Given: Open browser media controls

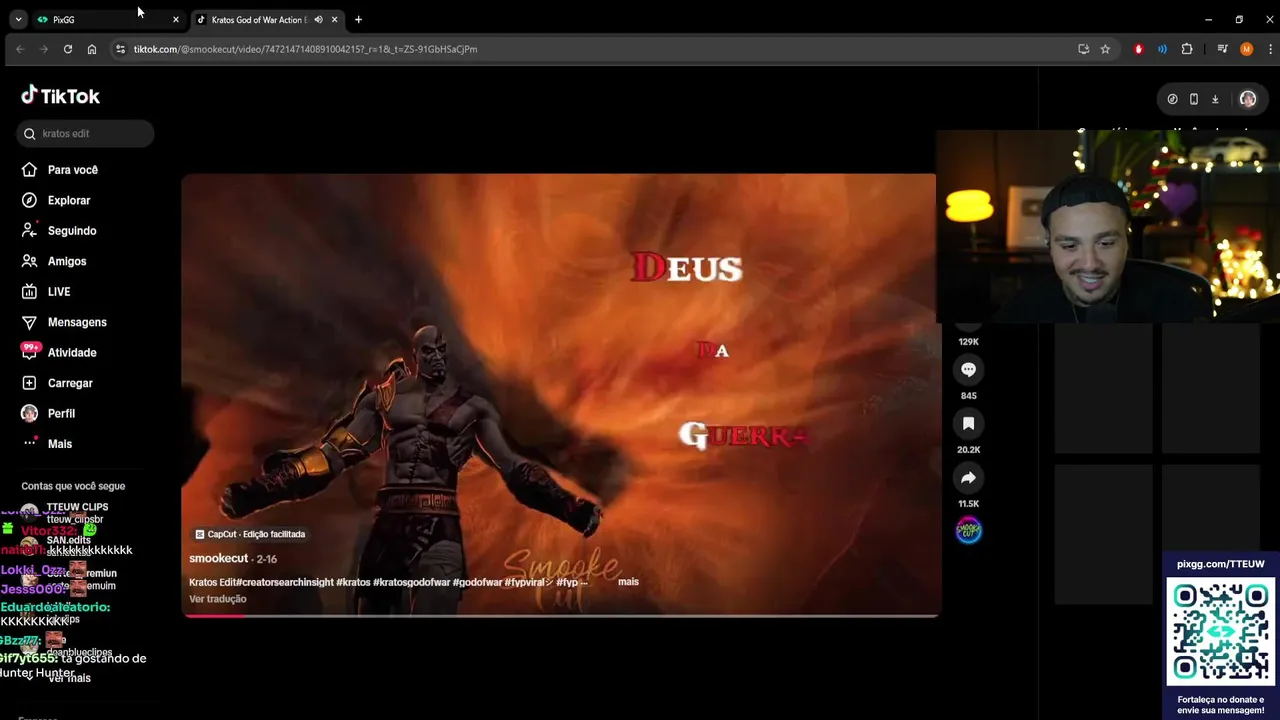Looking at the screenshot, I should (1222, 49).
